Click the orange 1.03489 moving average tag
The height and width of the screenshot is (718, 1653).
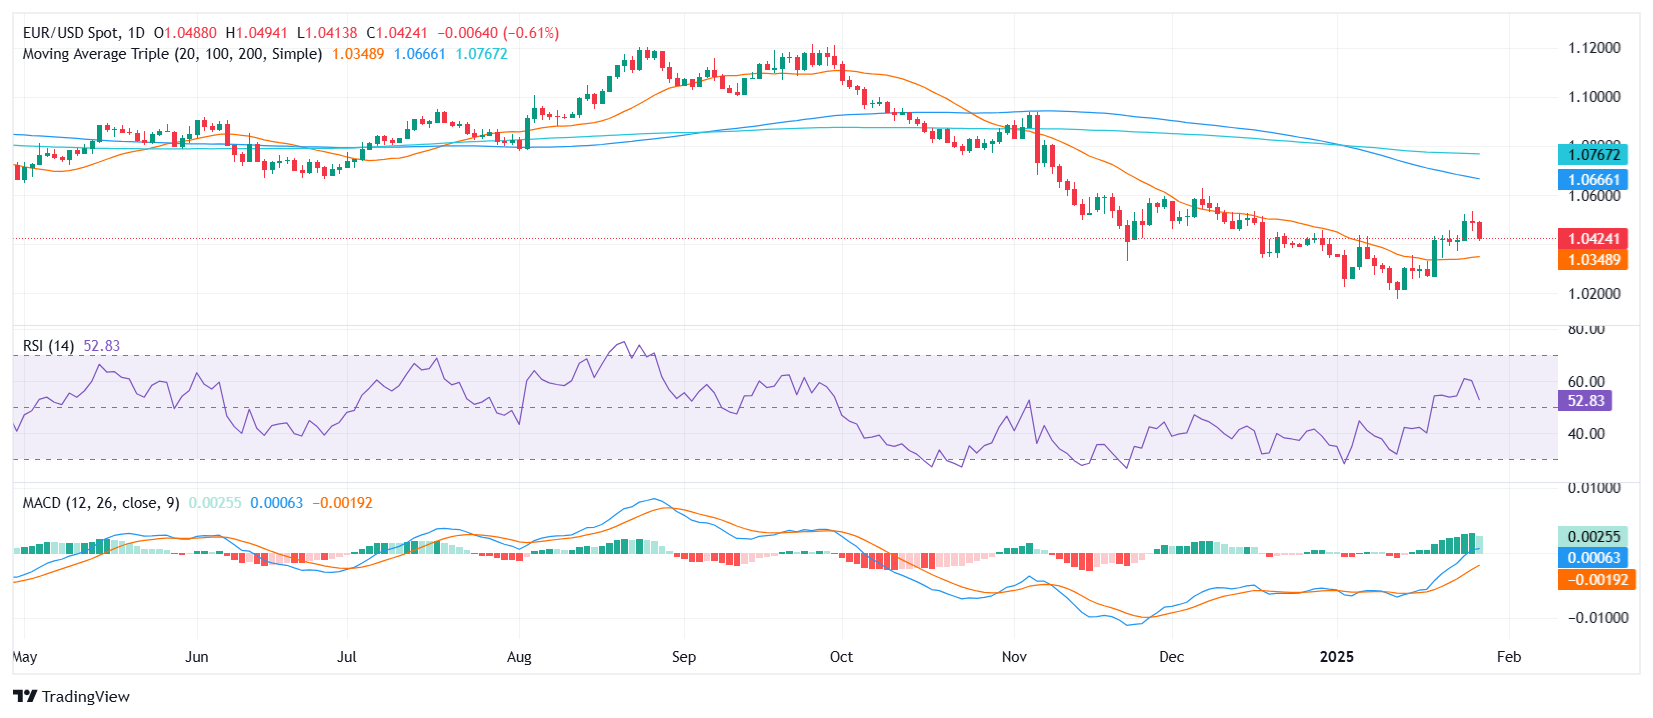1593,260
